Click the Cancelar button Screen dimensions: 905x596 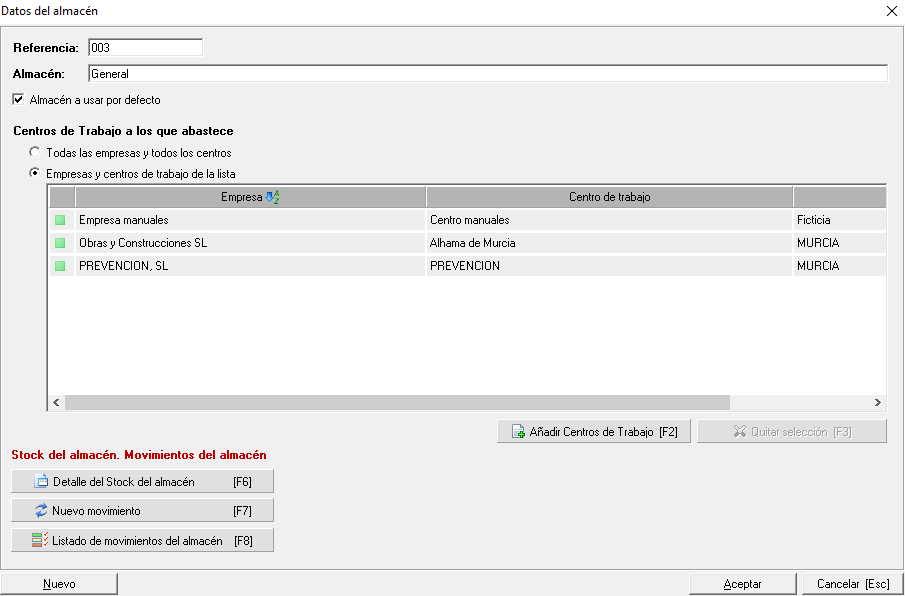click(x=853, y=584)
